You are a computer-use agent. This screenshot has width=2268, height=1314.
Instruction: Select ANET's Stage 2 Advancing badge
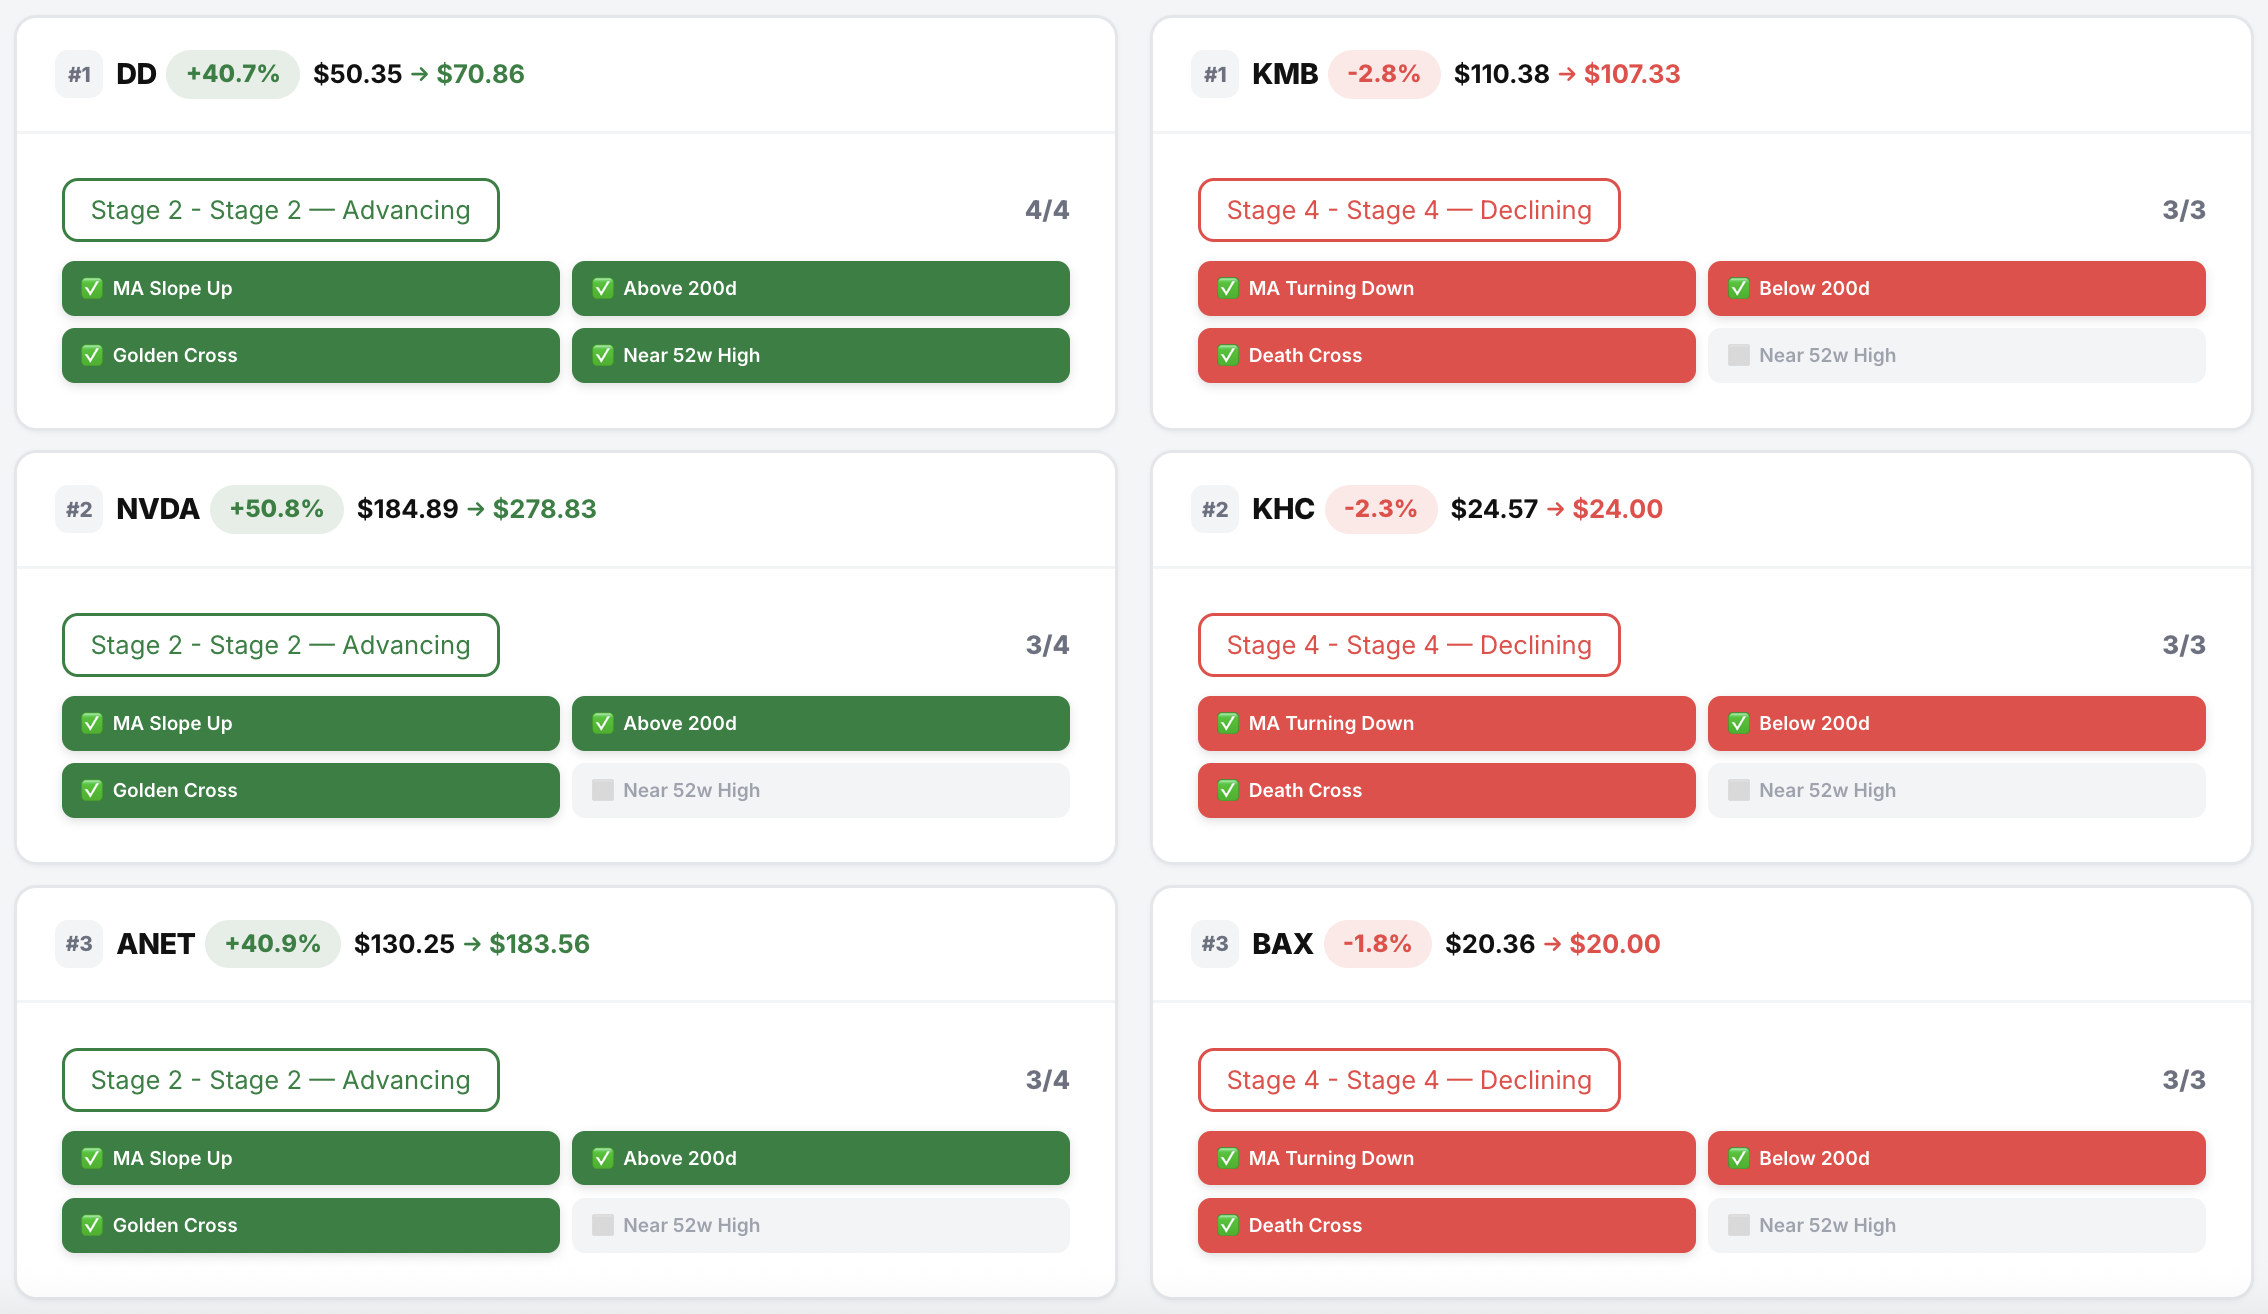[x=280, y=1081]
